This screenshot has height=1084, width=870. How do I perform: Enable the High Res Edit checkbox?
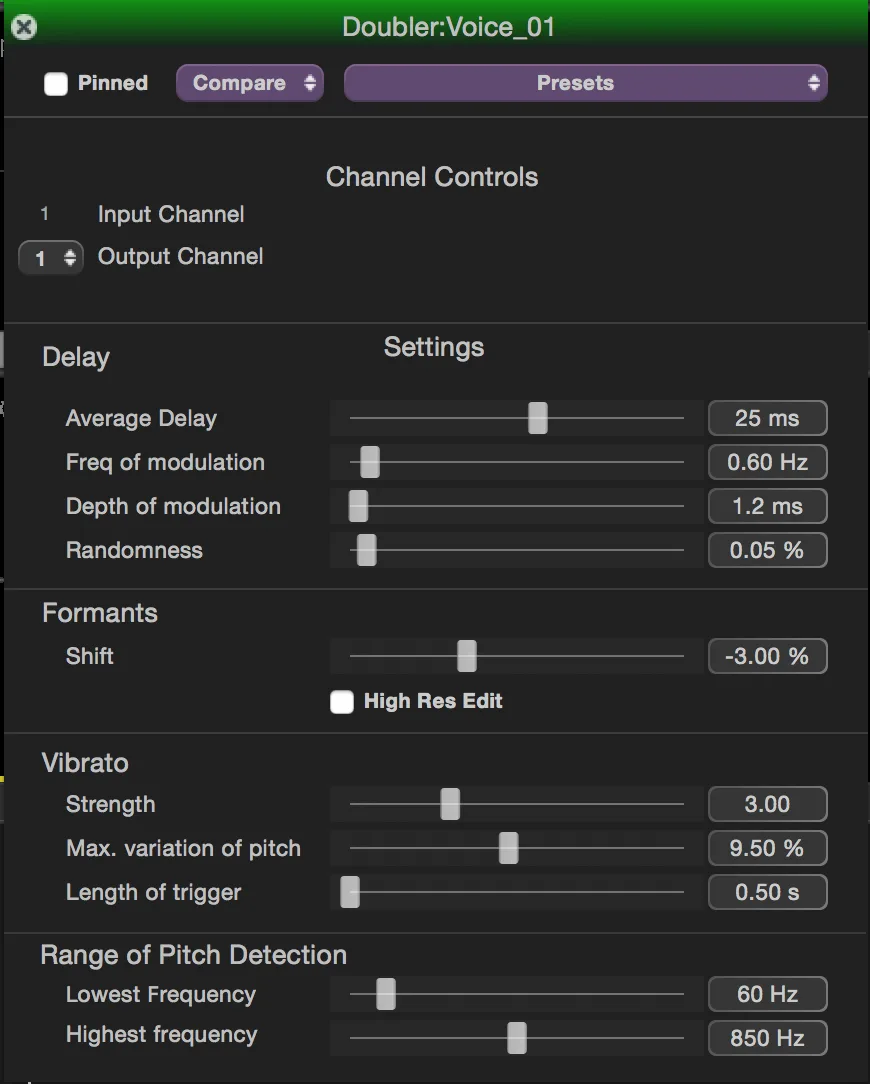click(342, 702)
